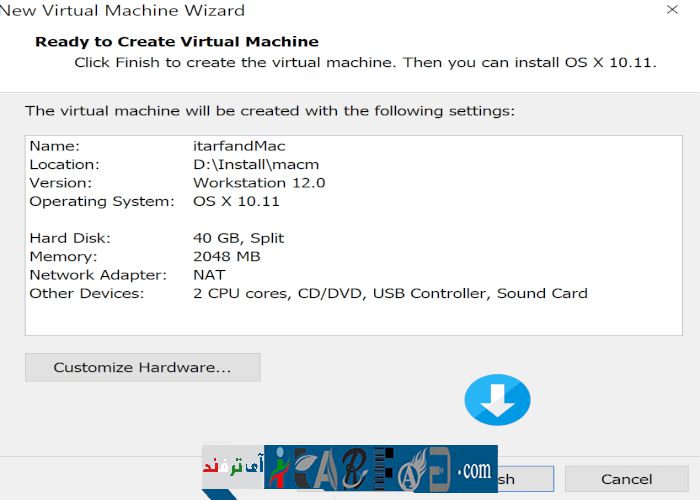Screen dimensions: 700x500
Task: Select the Workstation 12.0 version entry
Action: 258,183
